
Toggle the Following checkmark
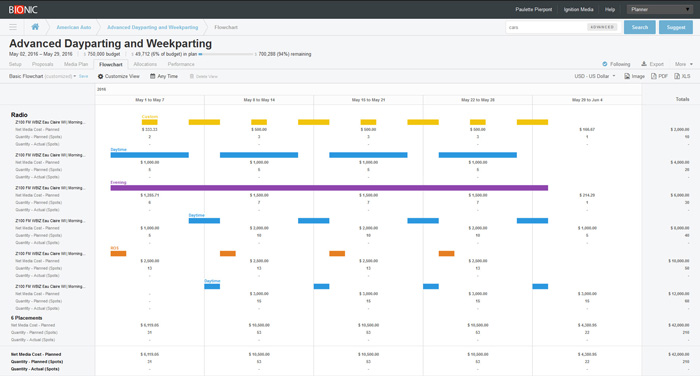pos(605,64)
